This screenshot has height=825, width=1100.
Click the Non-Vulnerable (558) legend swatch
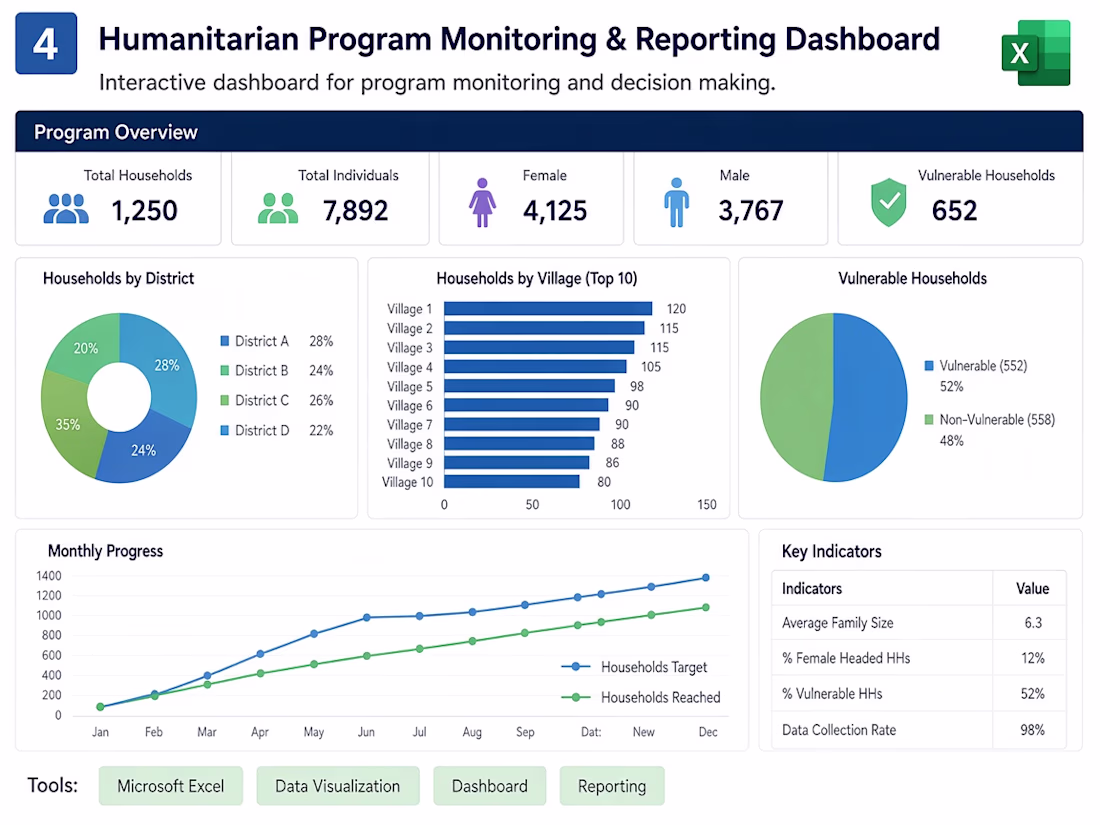tap(929, 420)
